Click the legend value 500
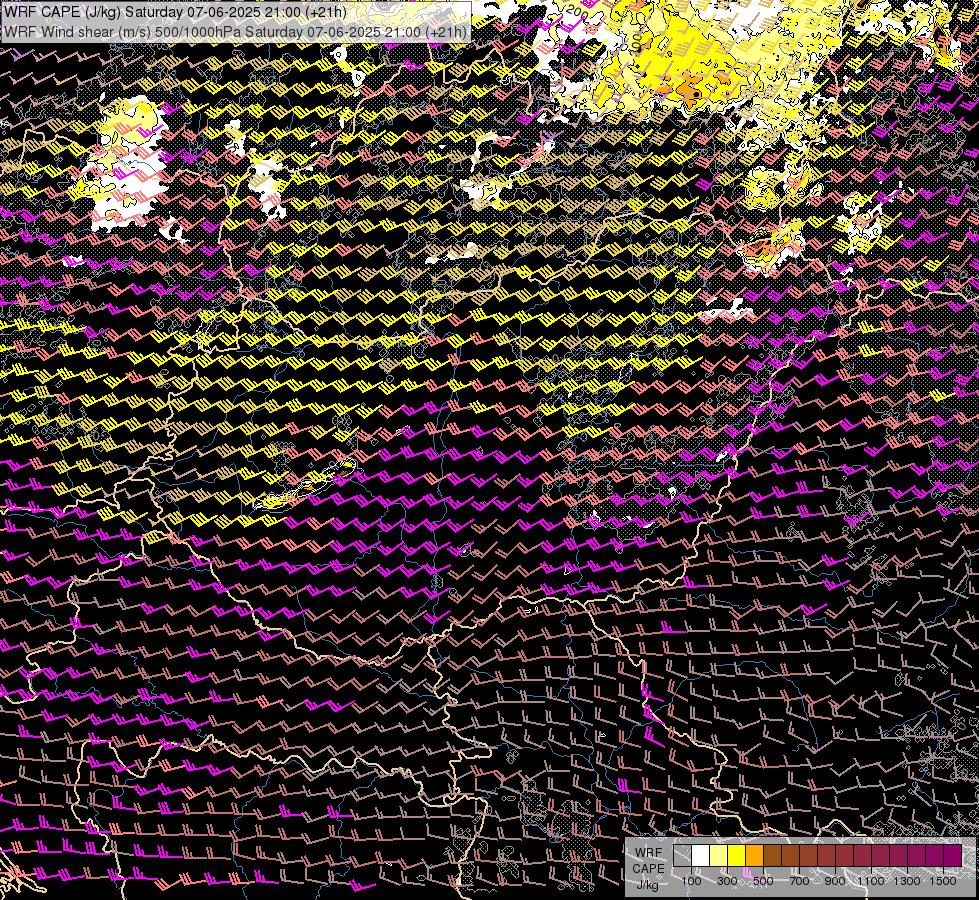Viewport: 979px width, 900px height. click(x=764, y=881)
